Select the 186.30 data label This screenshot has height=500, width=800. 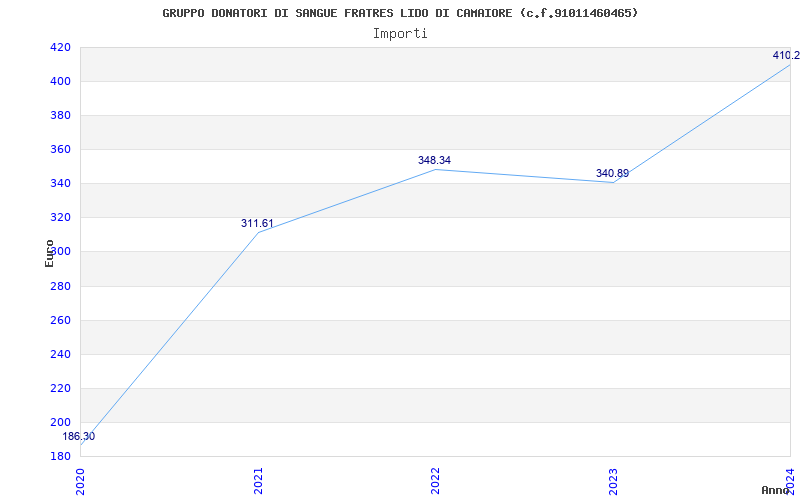(x=79, y=437)
